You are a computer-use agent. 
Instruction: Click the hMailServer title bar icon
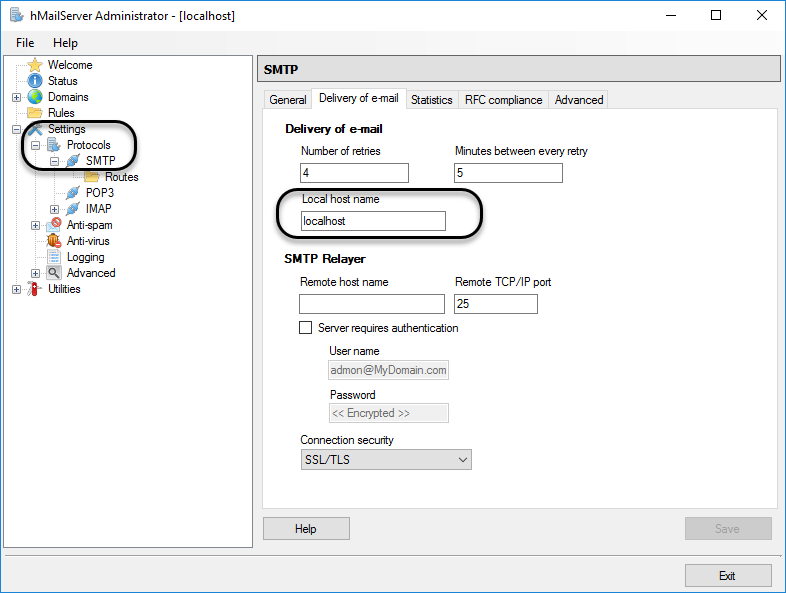pyautogui.click(x=17, y=15)
